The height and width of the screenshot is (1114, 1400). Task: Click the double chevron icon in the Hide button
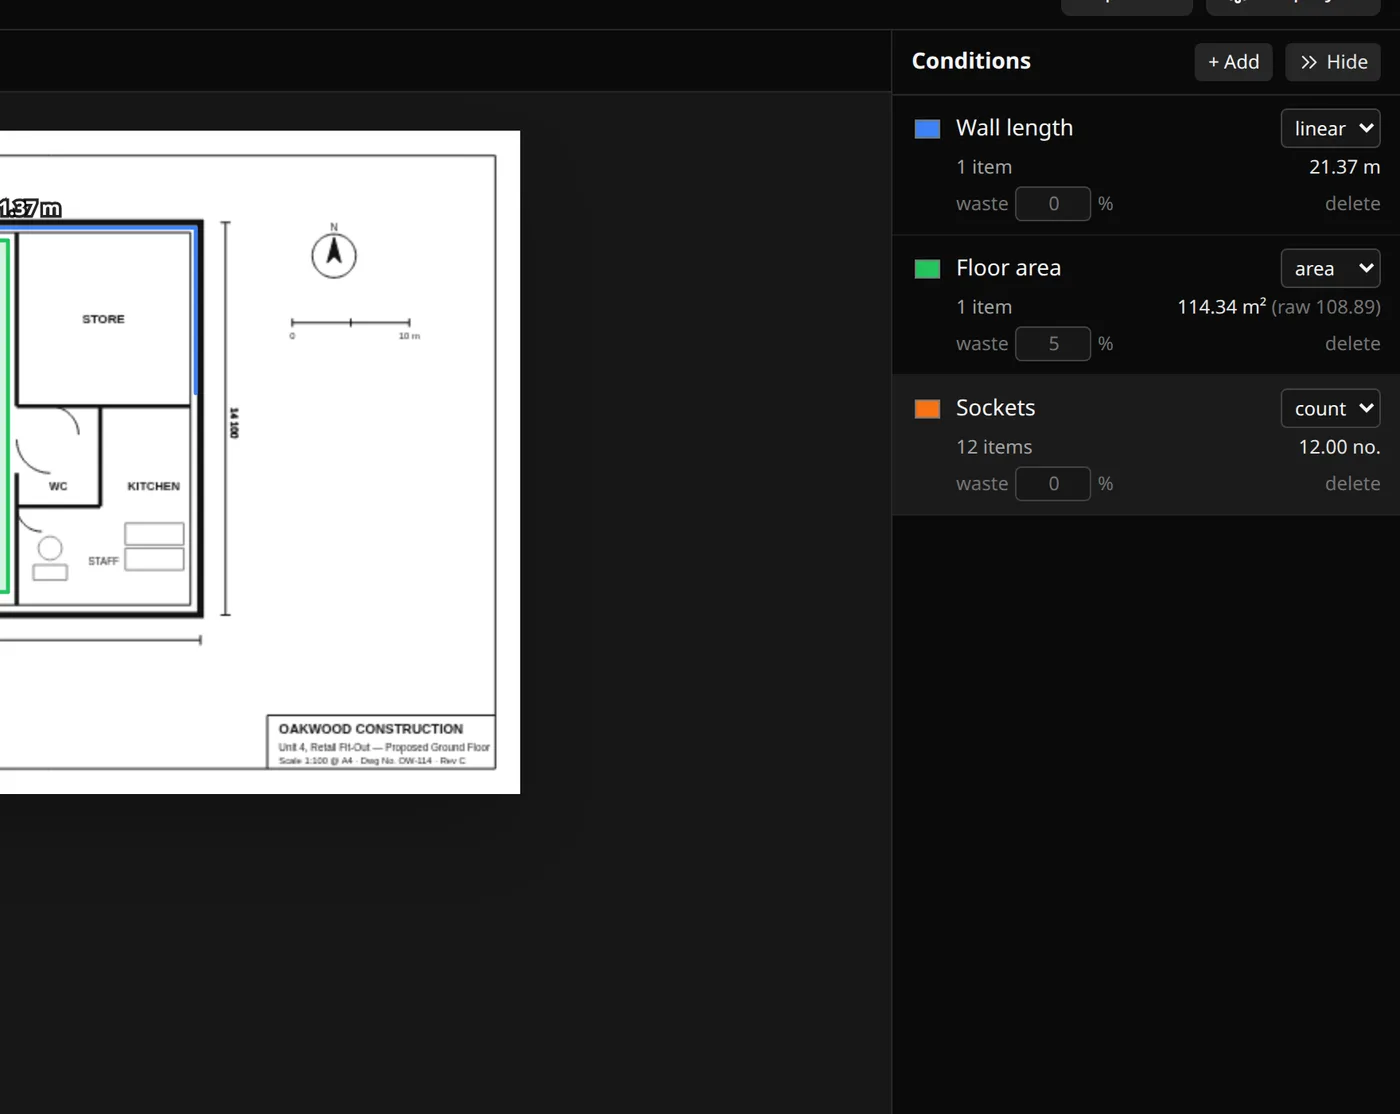pyautogui.click(x=1308, y=62)
